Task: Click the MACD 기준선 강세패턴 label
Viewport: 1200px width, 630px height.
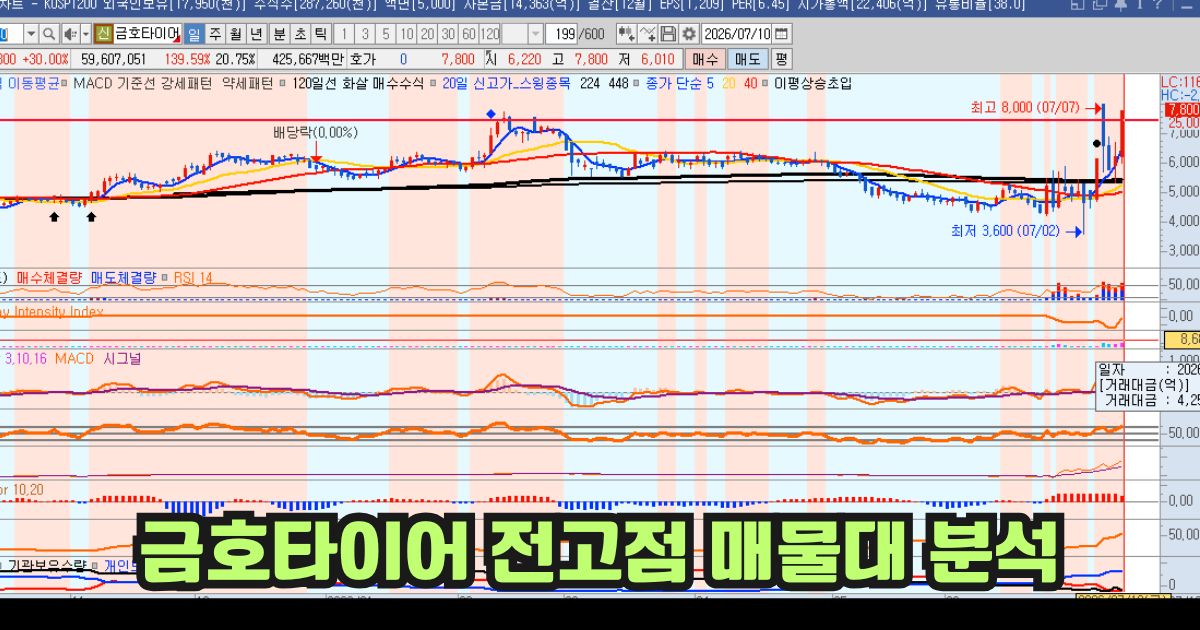Action: click(142, 84)
